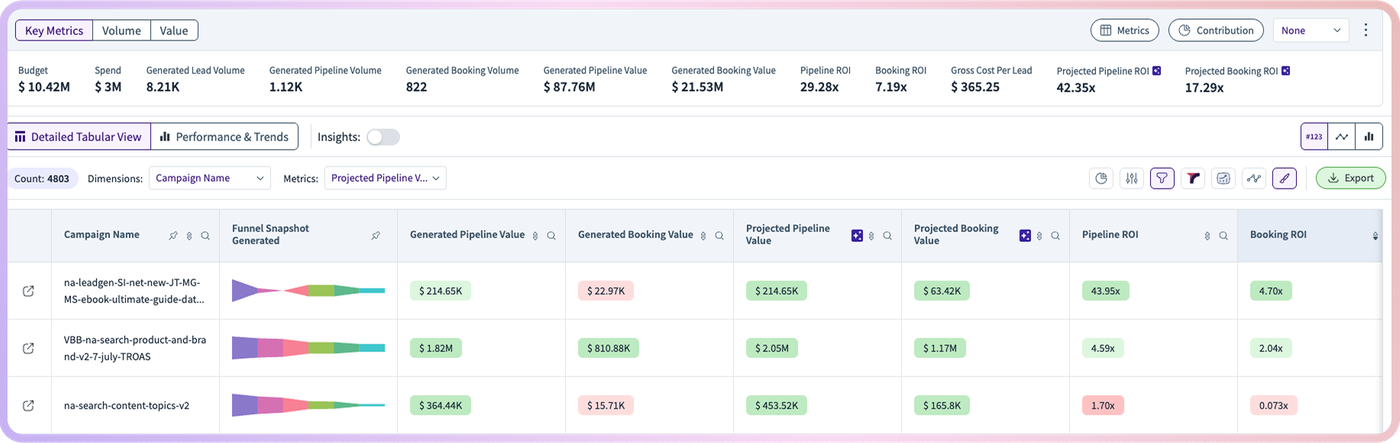The width and height of the screenshot is (1400, 443).
Task: Select the line chart view icon
Action: point(1342,136)
